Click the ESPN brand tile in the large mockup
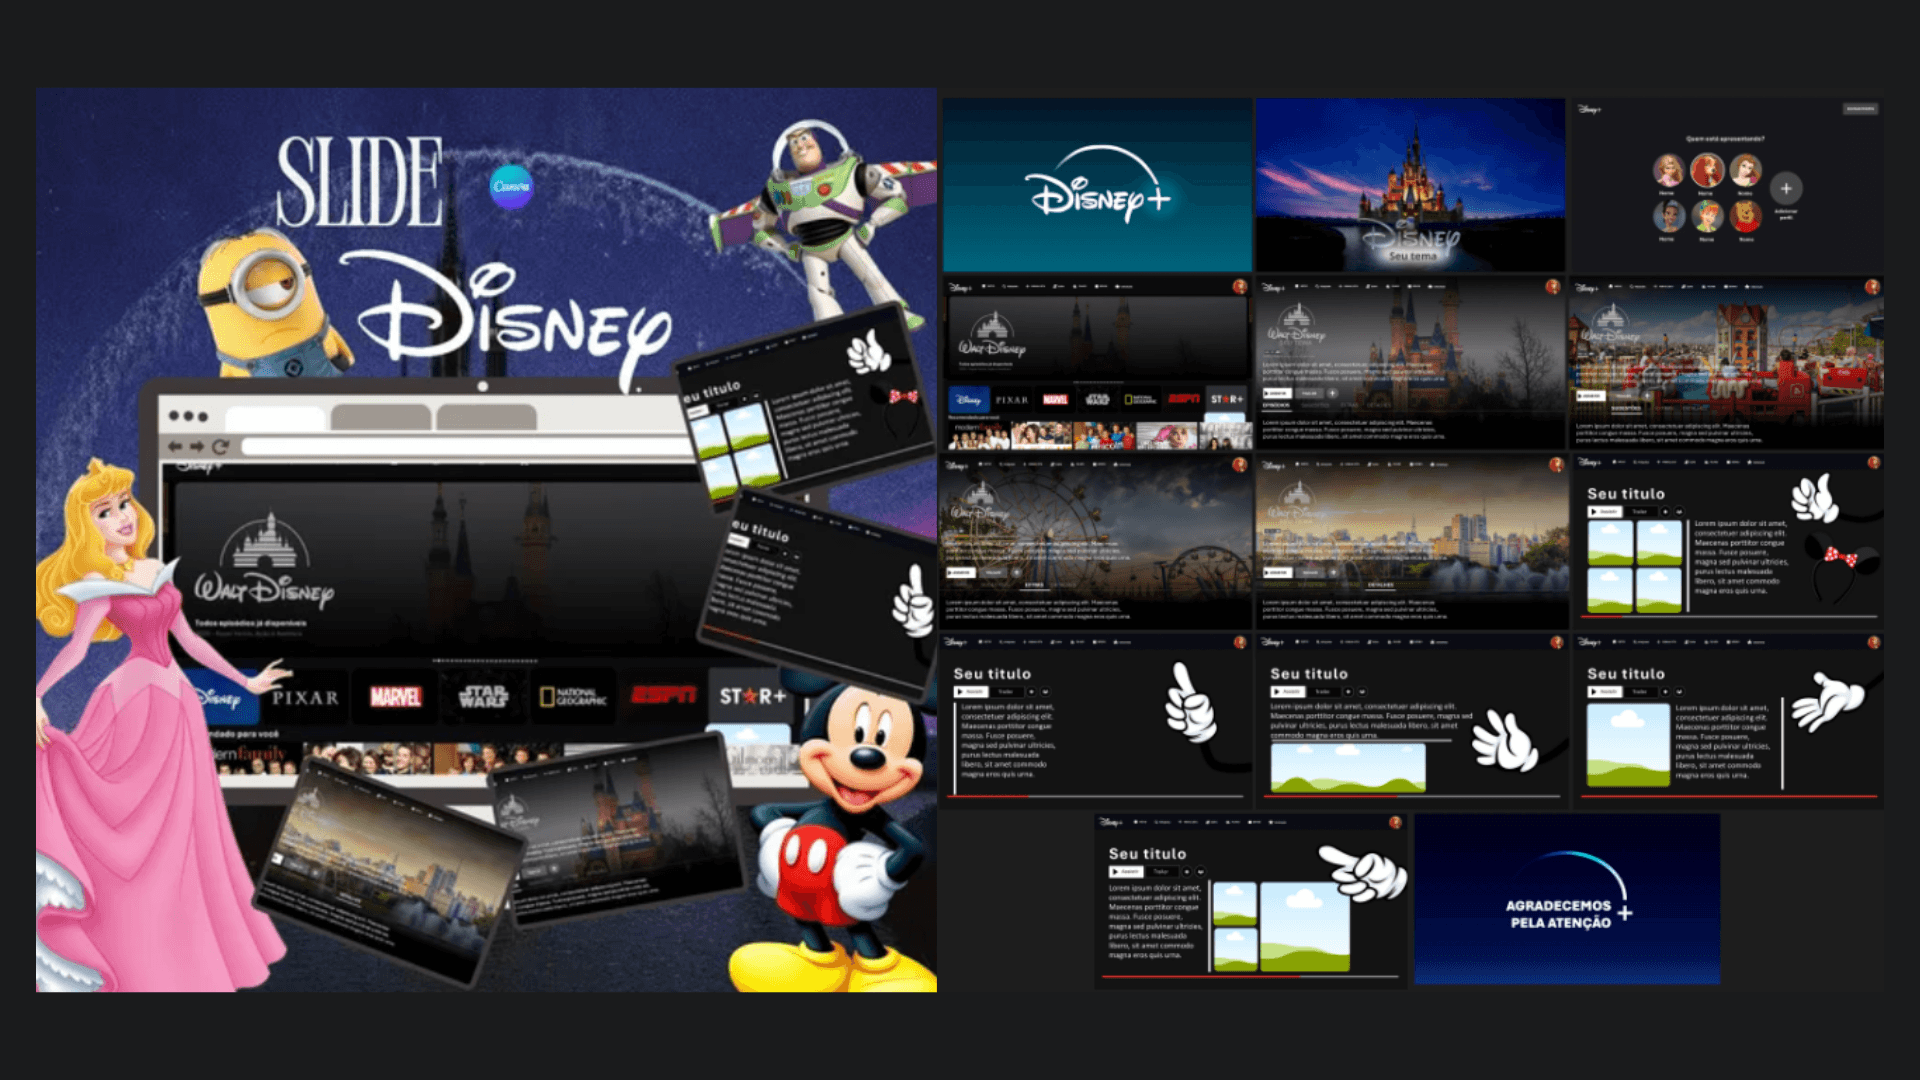 663,695
